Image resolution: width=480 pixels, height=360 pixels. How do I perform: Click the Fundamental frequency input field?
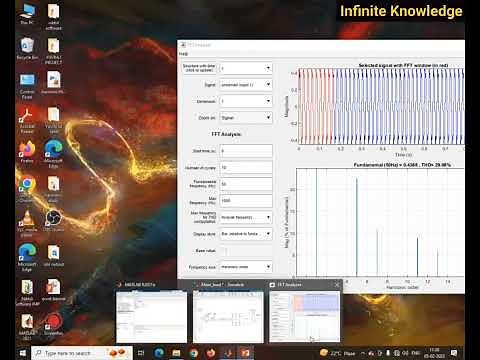246,184
